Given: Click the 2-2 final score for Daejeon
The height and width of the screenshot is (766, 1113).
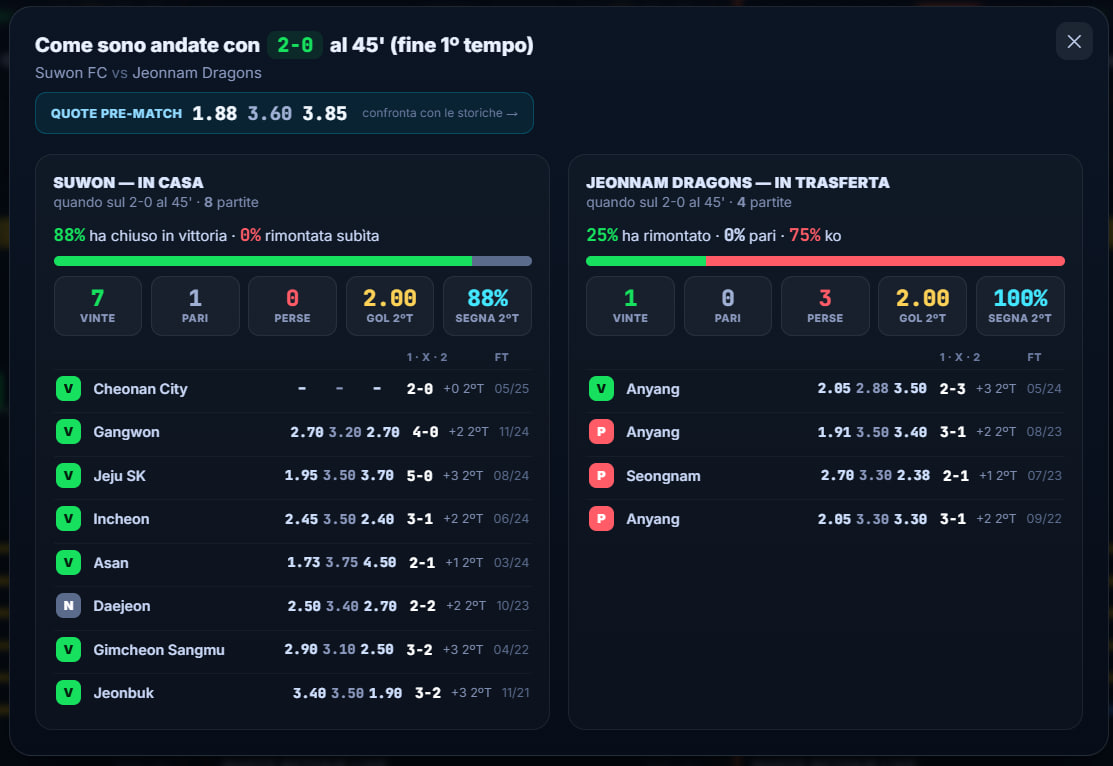Looking at the screenshot, I should (422, 606).
